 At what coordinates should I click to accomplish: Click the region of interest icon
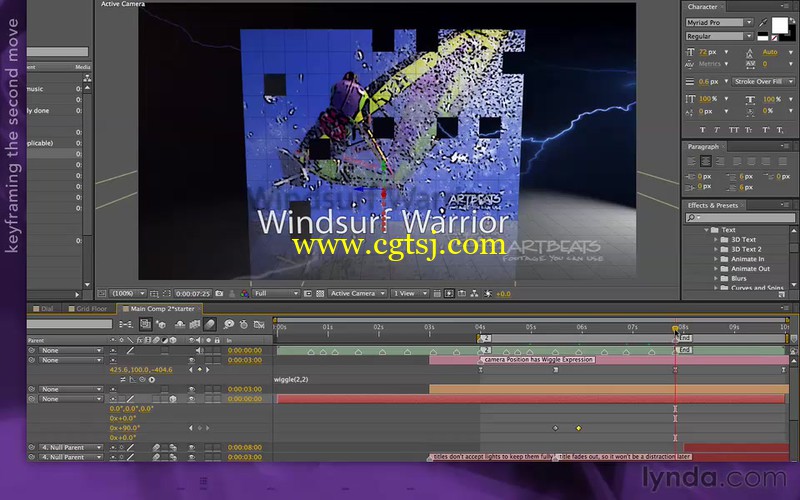tap(308, 293)
